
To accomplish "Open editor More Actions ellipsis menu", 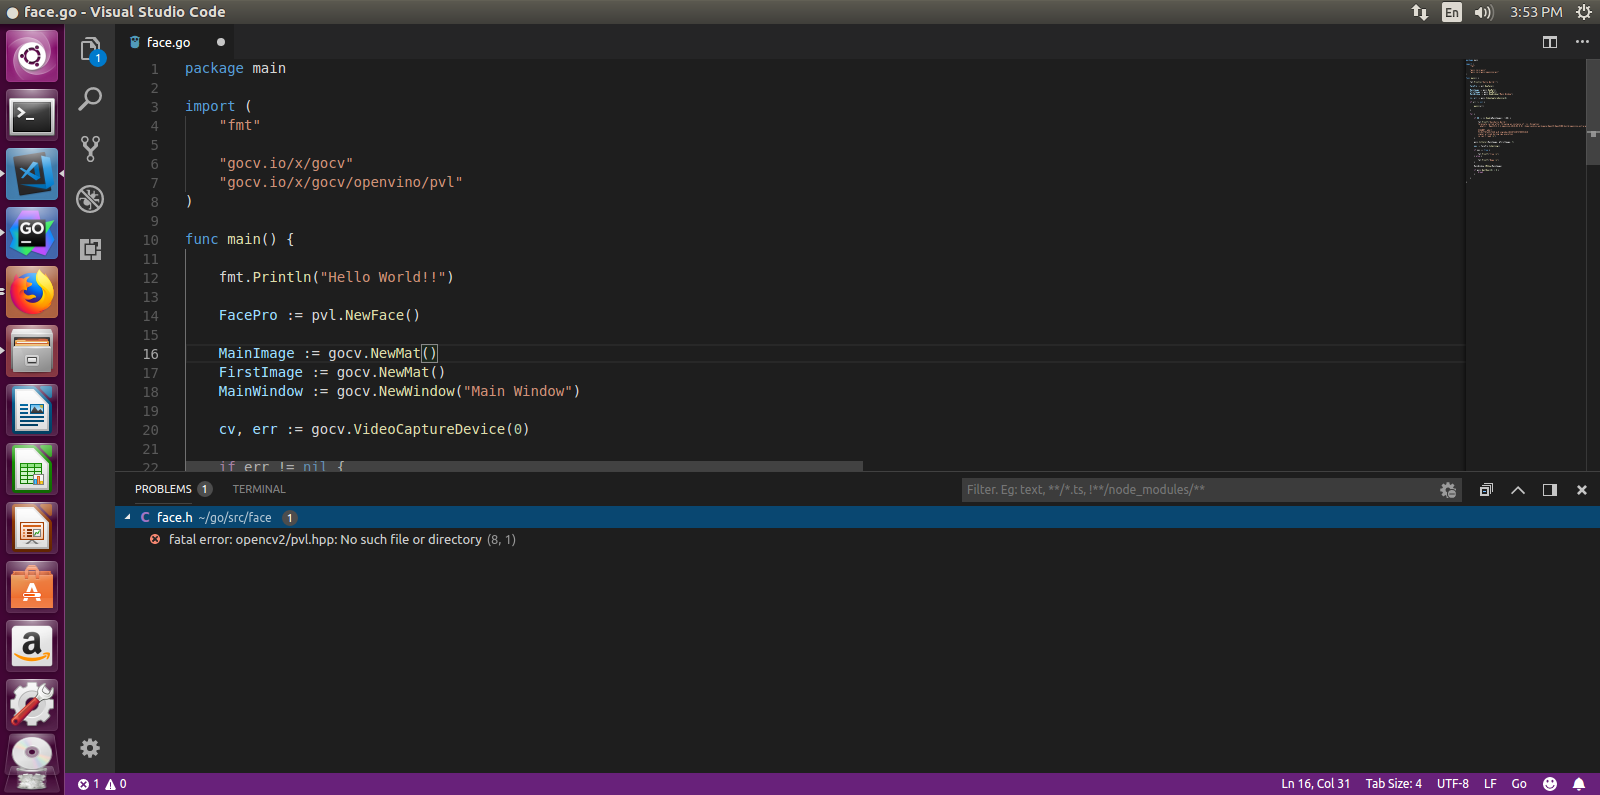I will 1582,42.
